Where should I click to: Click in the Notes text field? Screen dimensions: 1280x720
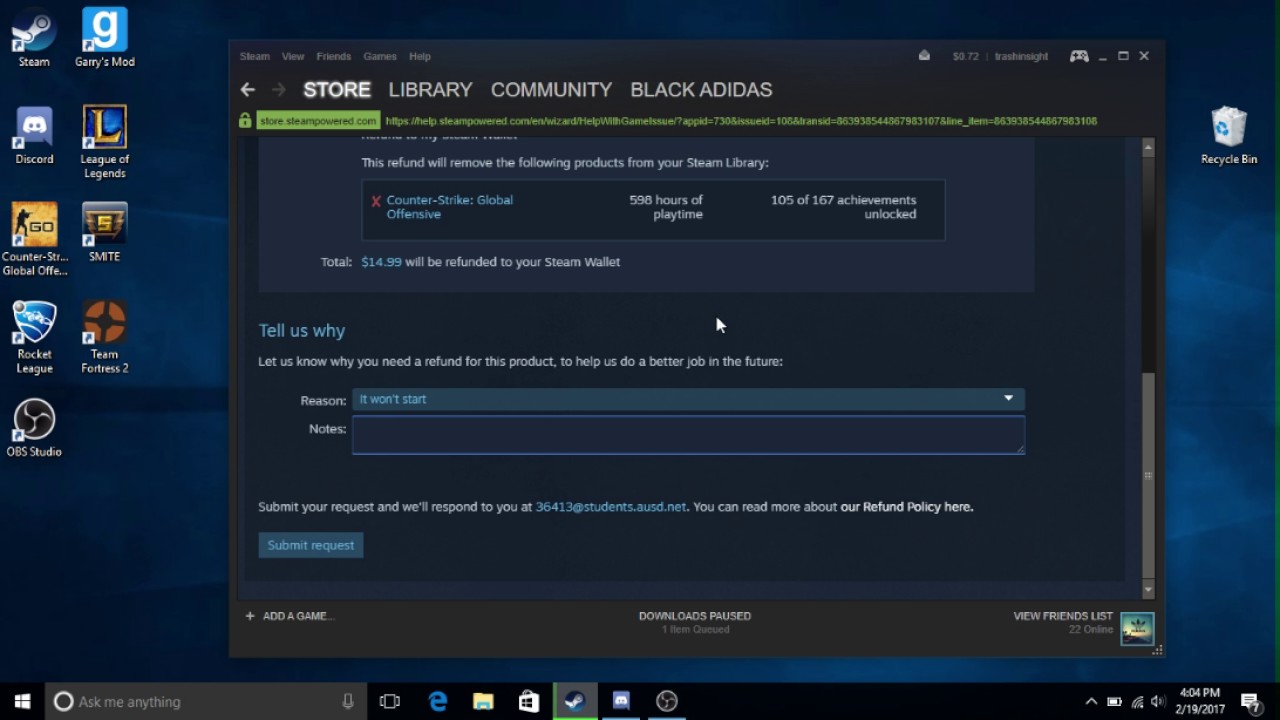(688, 435)
